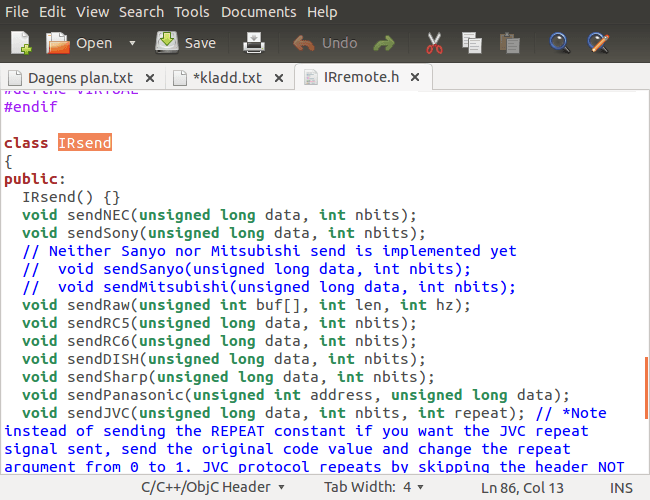Switch to the Dagens plan.txt tab

click(80, 77)
